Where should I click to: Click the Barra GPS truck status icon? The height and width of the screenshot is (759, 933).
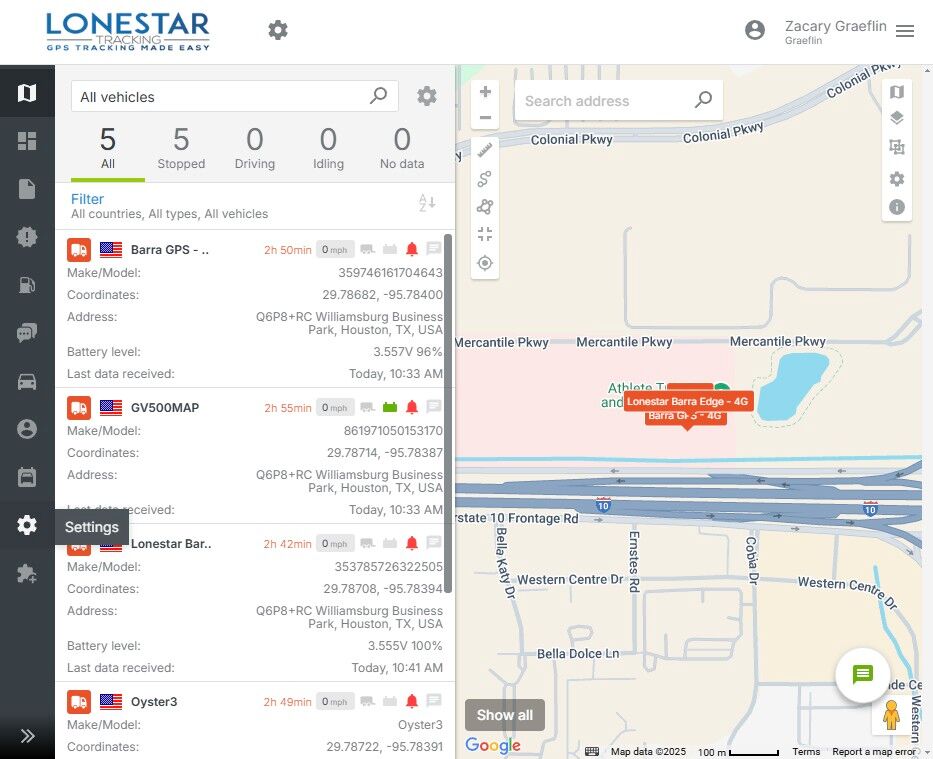coord(79,250)
